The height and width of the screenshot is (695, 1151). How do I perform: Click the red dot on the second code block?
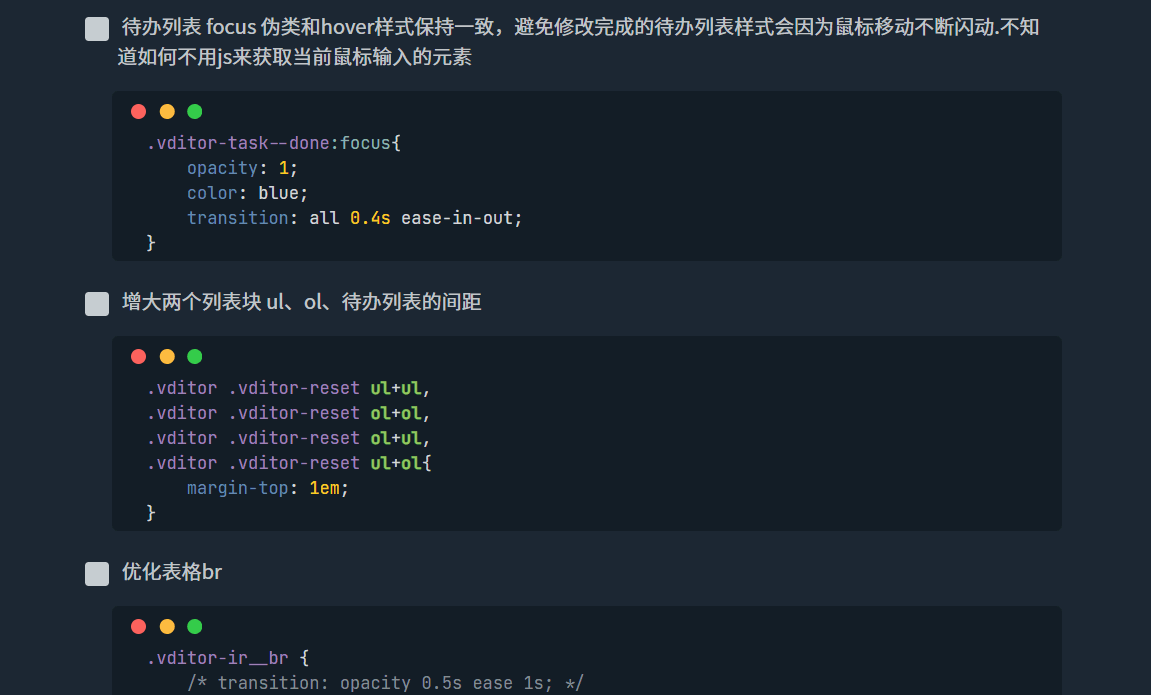click(x=138, y=356)
